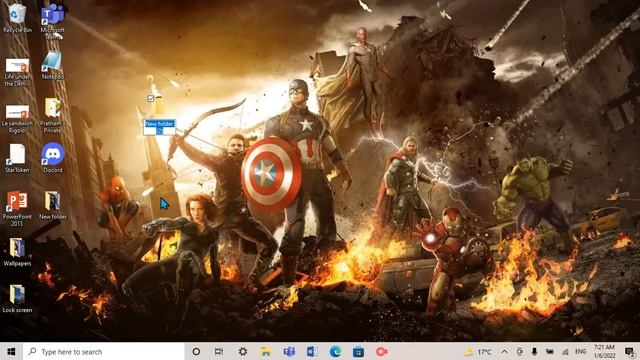Open Task View from the taskbar
This screenshot has height=360, width=640.
point(219,351)
